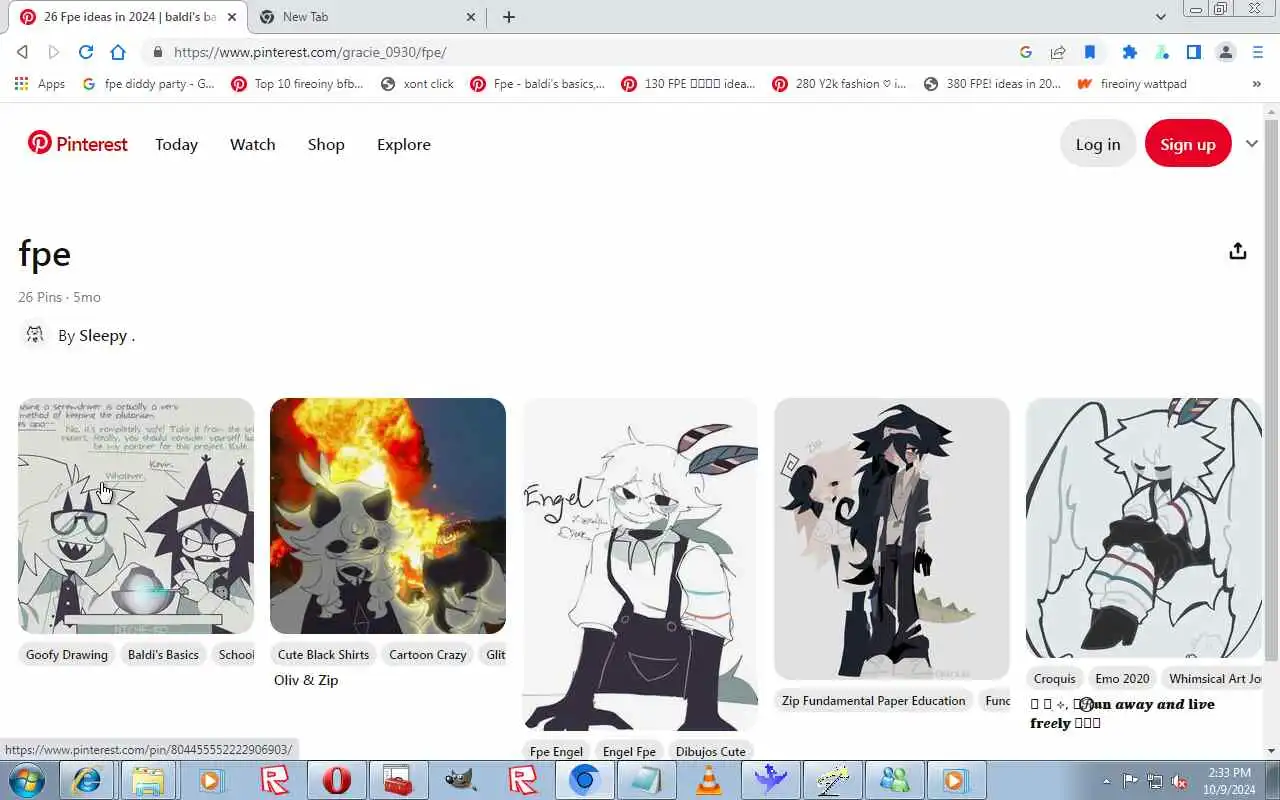Open the Today menu item
This screenshot has width=1280, height=800.
(176, 145)
